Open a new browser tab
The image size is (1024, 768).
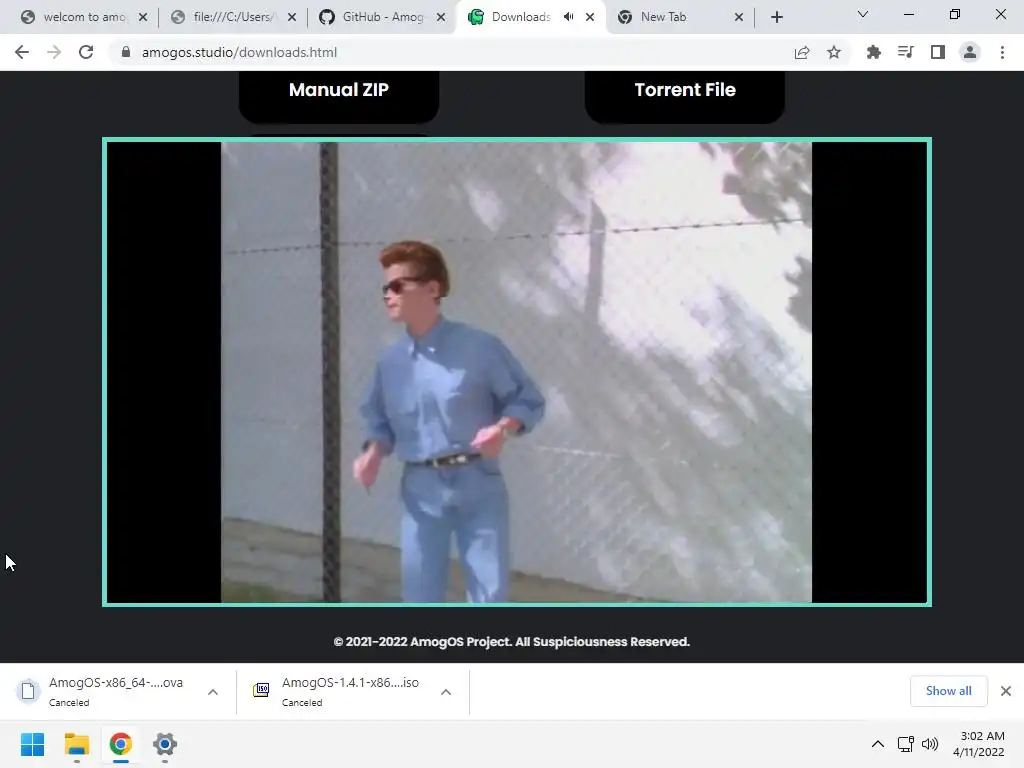(x=776, y=17)
